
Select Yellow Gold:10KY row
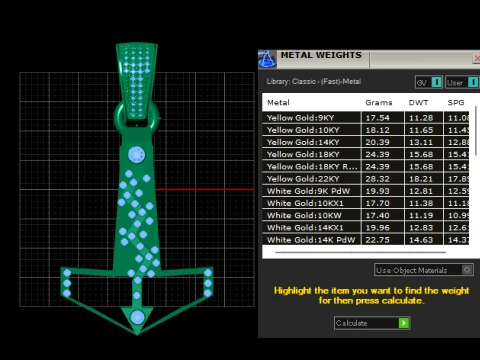(x=366, y=130)
